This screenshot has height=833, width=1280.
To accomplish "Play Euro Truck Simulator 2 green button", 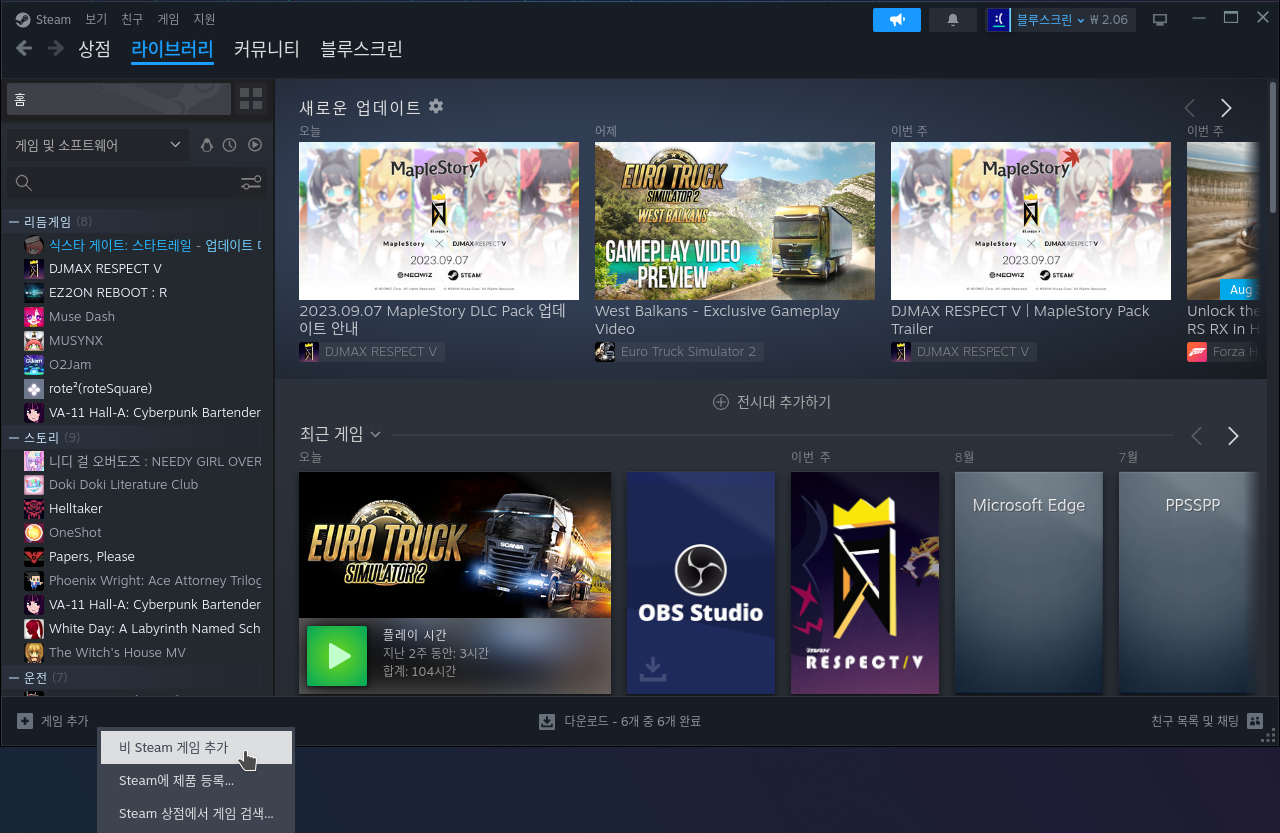I will [x=337, y=656].
